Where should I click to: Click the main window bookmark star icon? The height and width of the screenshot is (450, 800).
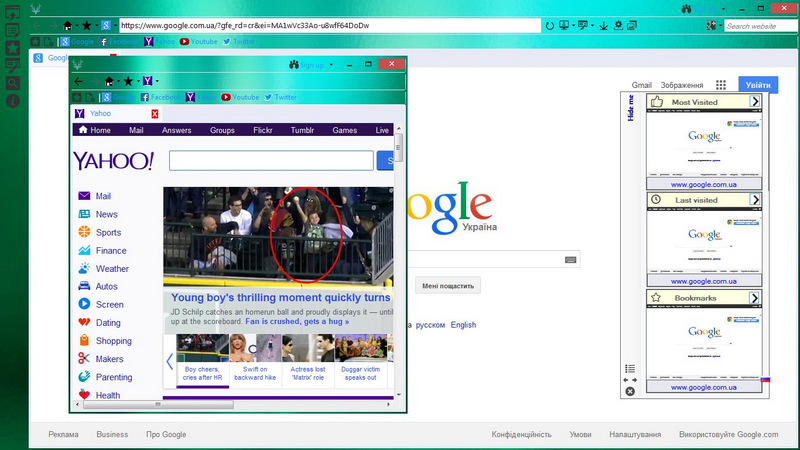coord(87,26)
